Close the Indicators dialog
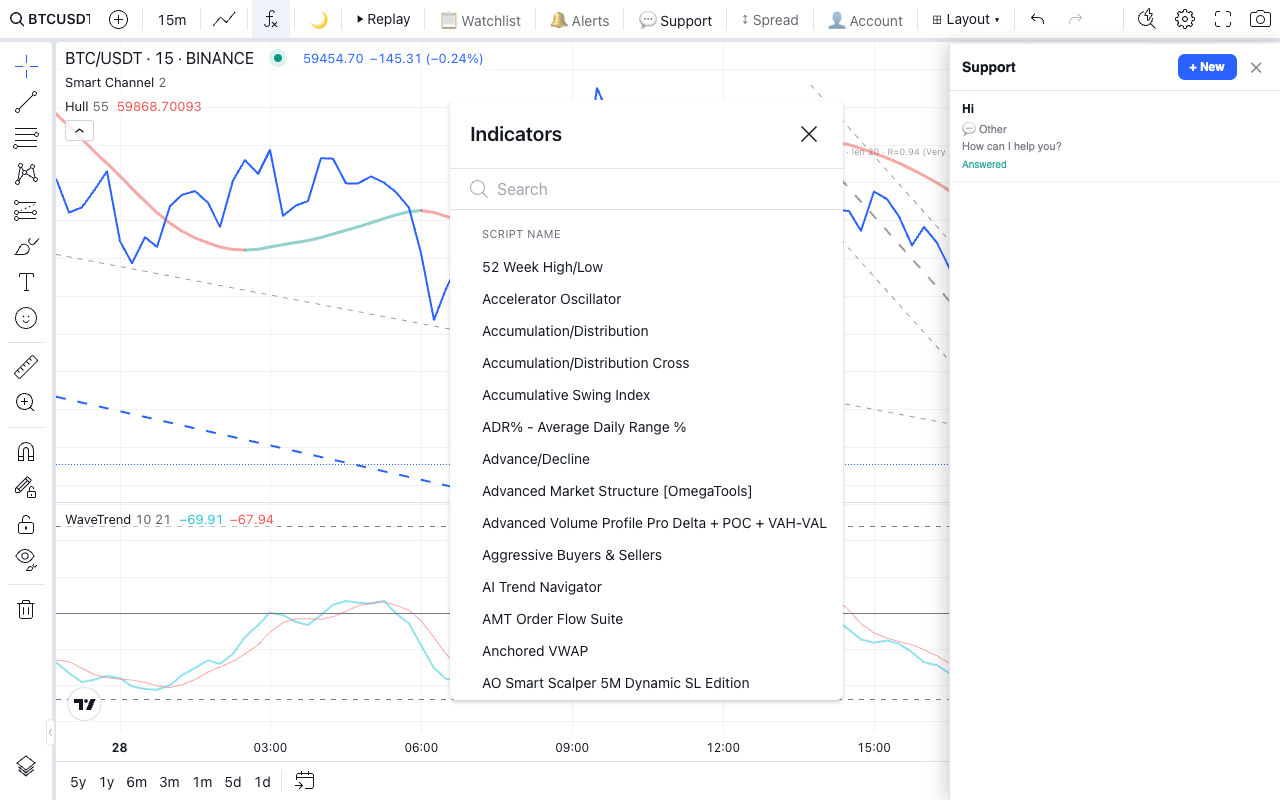This screenshot has height=800, width=1280. click(809, 134)
